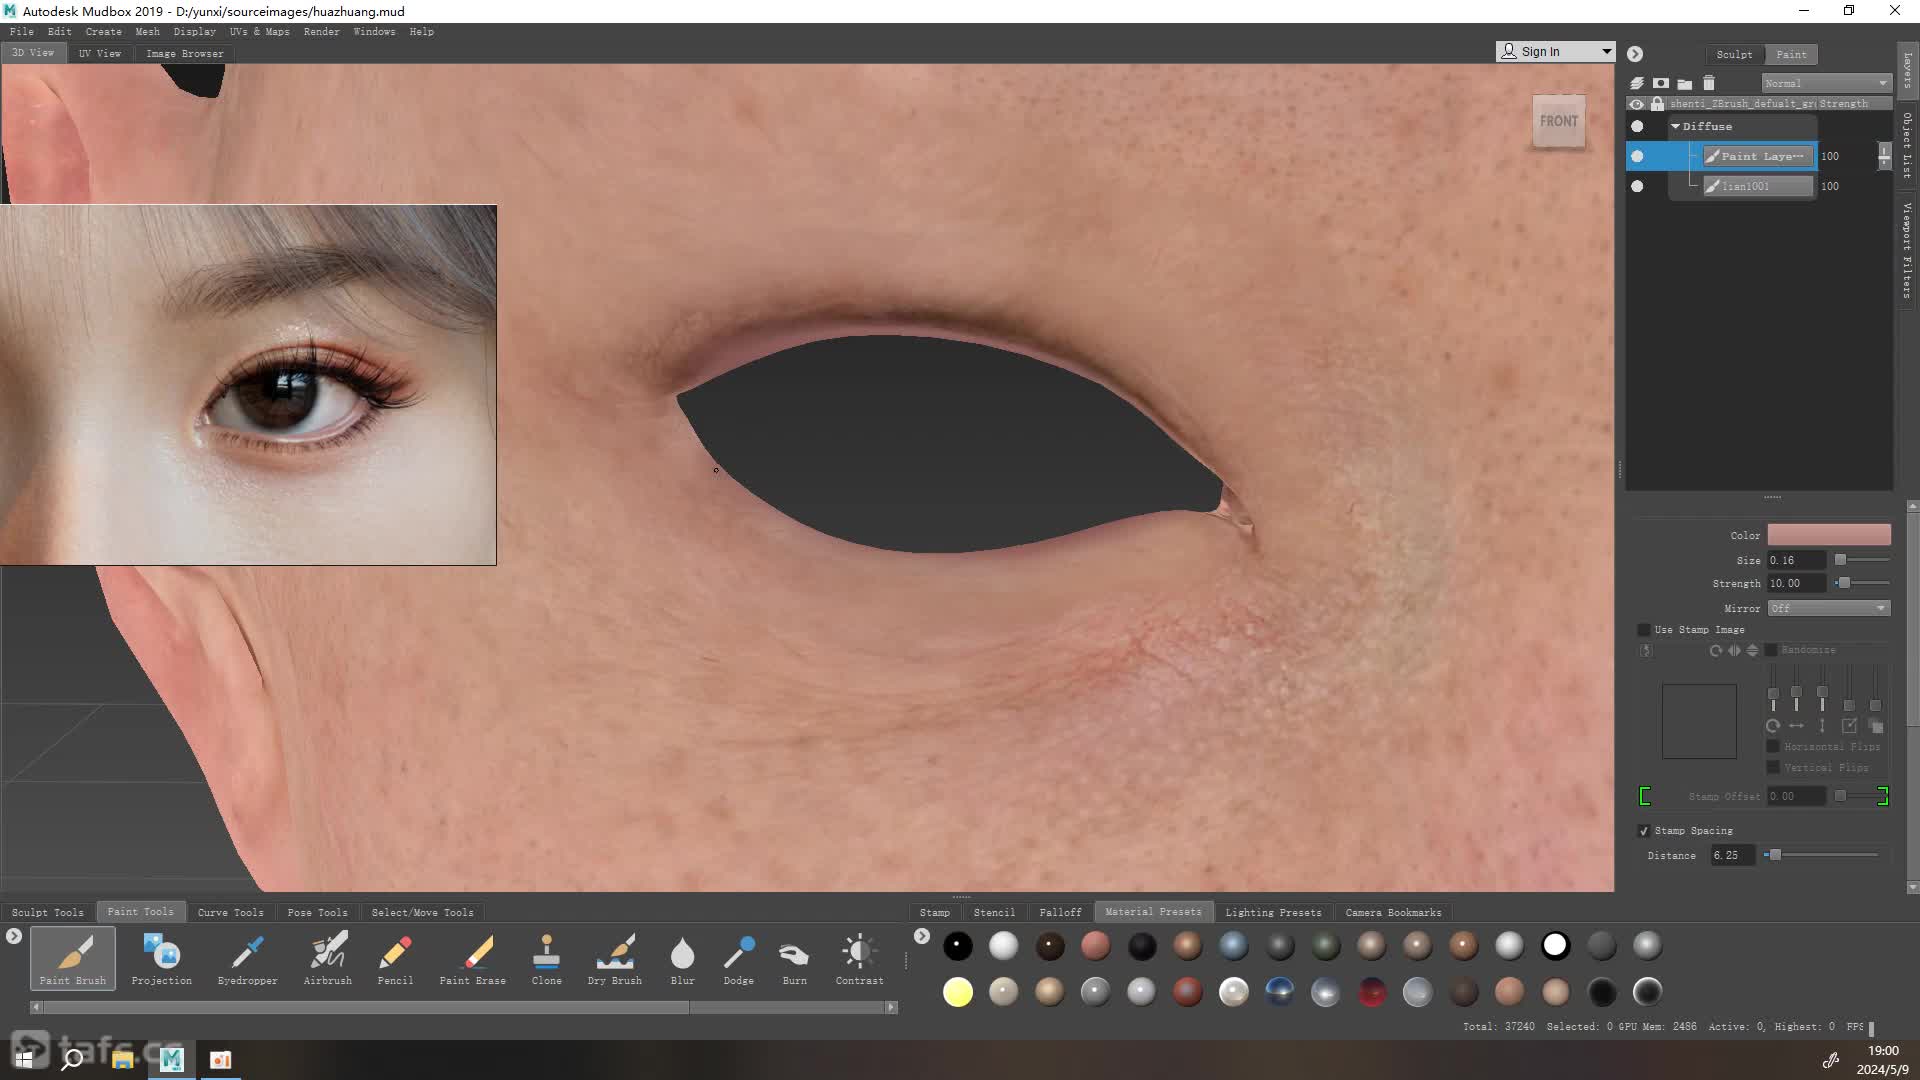Open the File menu
This screenshot has width=1920, height=1080.
[21, 32]
